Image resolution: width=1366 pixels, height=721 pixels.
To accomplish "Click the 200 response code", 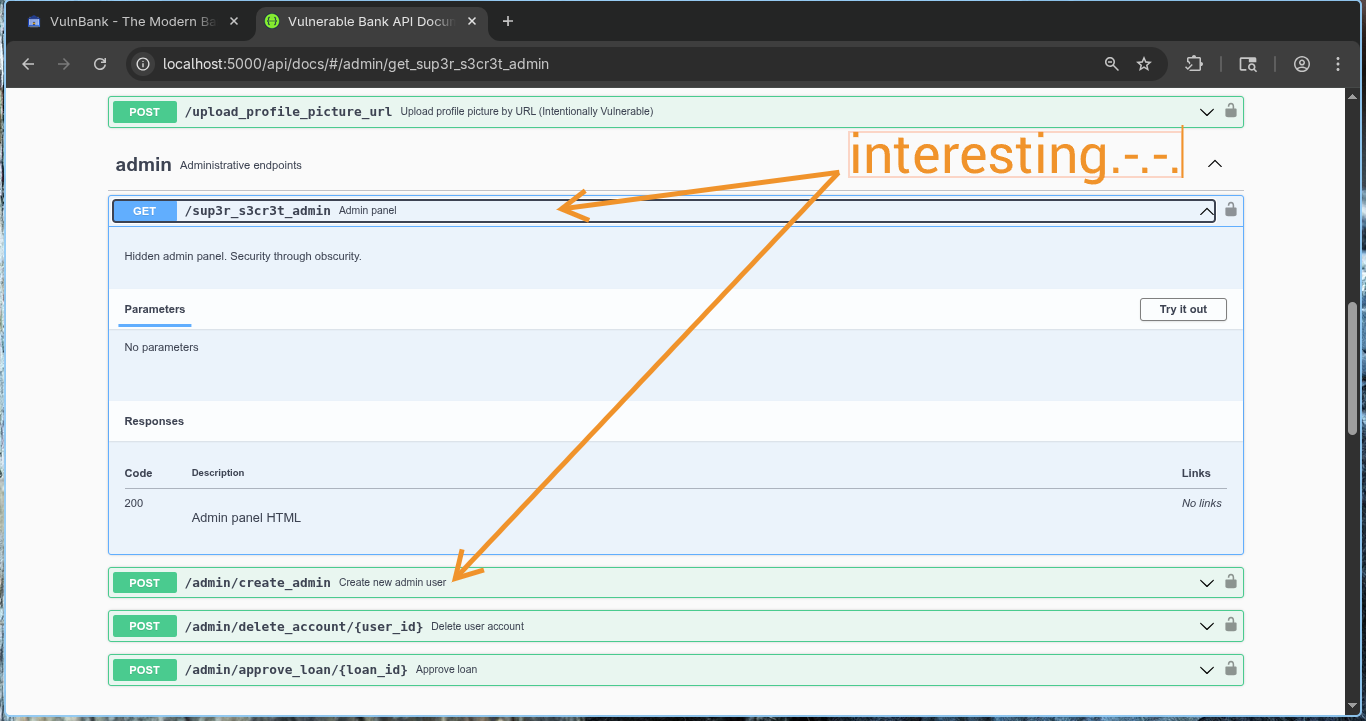I will point(134,503).
